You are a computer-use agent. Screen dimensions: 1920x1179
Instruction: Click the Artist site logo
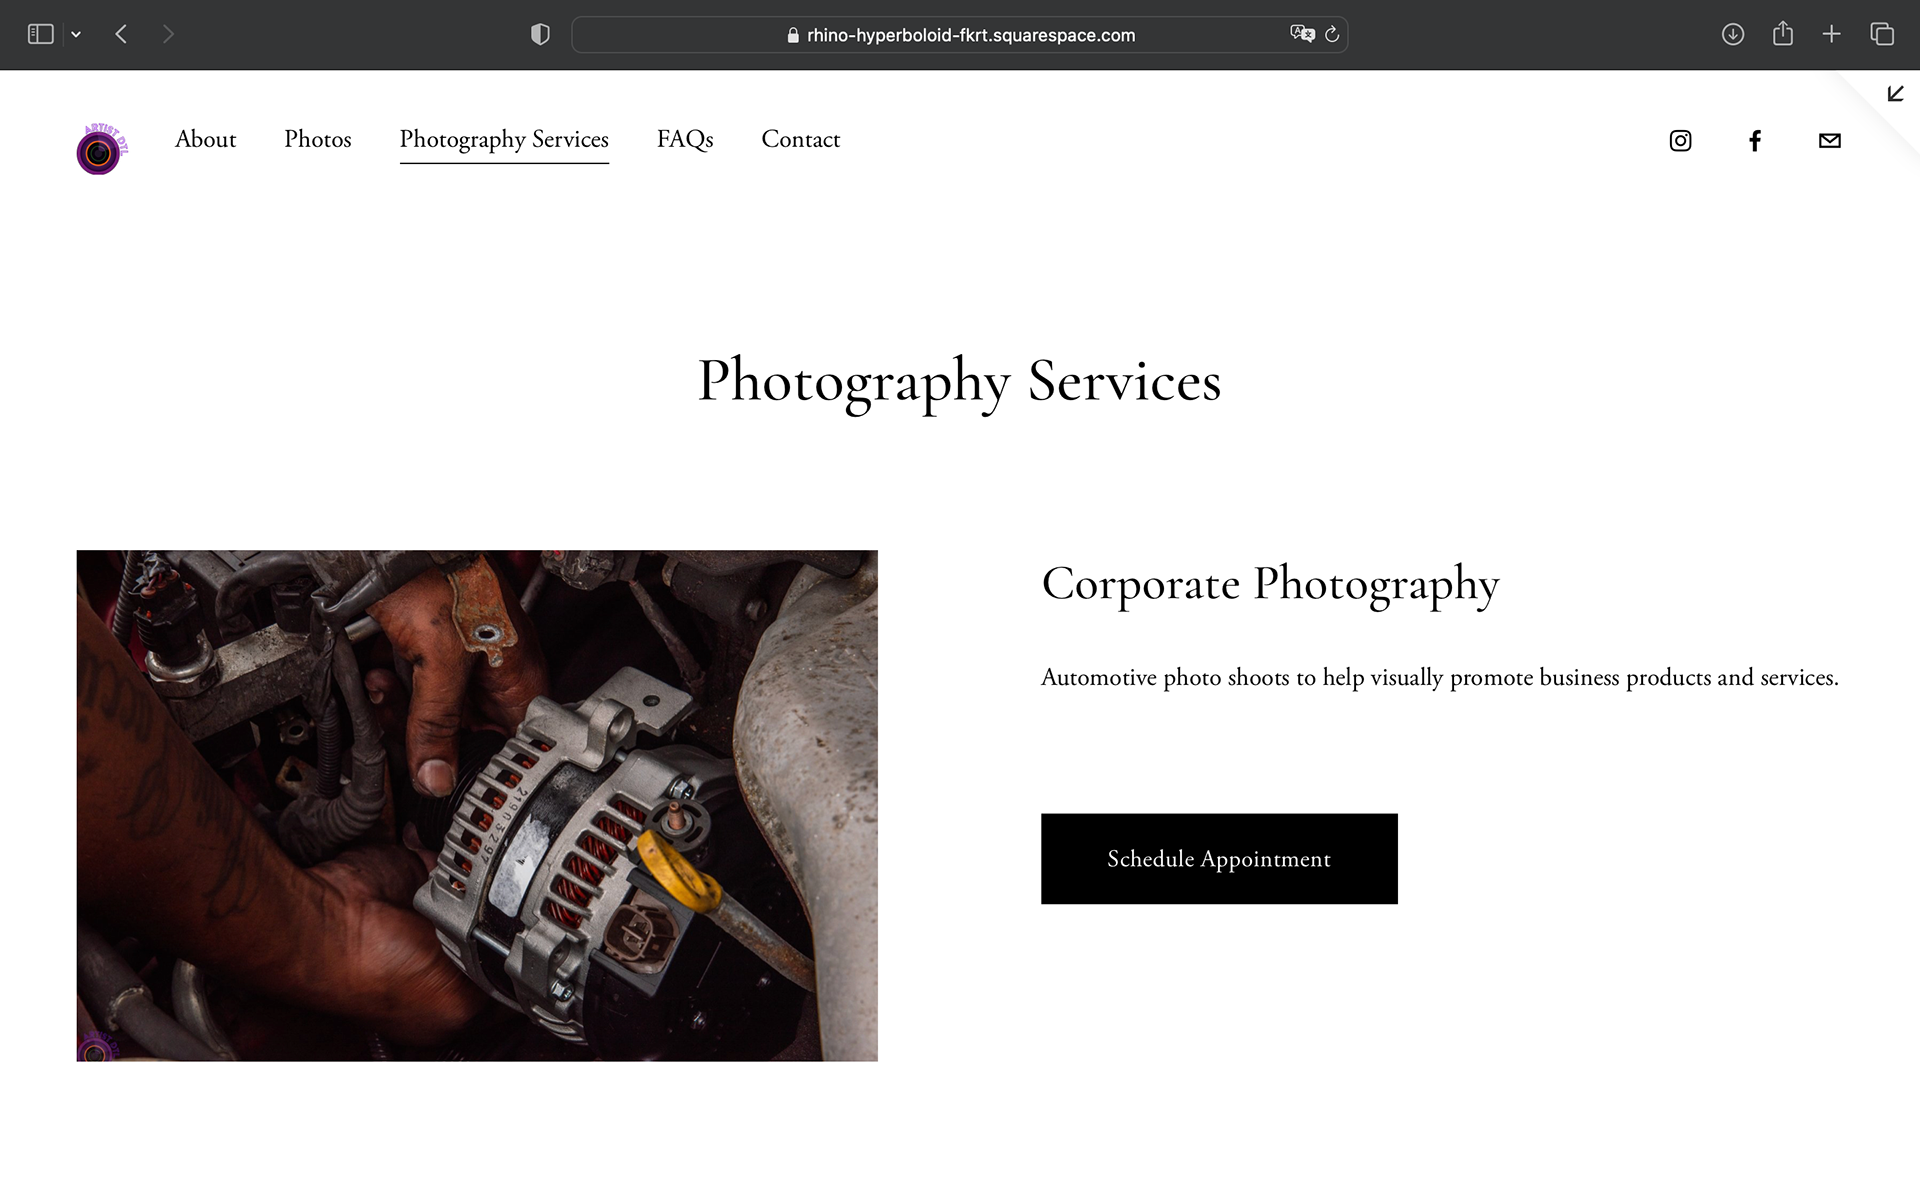102,148
